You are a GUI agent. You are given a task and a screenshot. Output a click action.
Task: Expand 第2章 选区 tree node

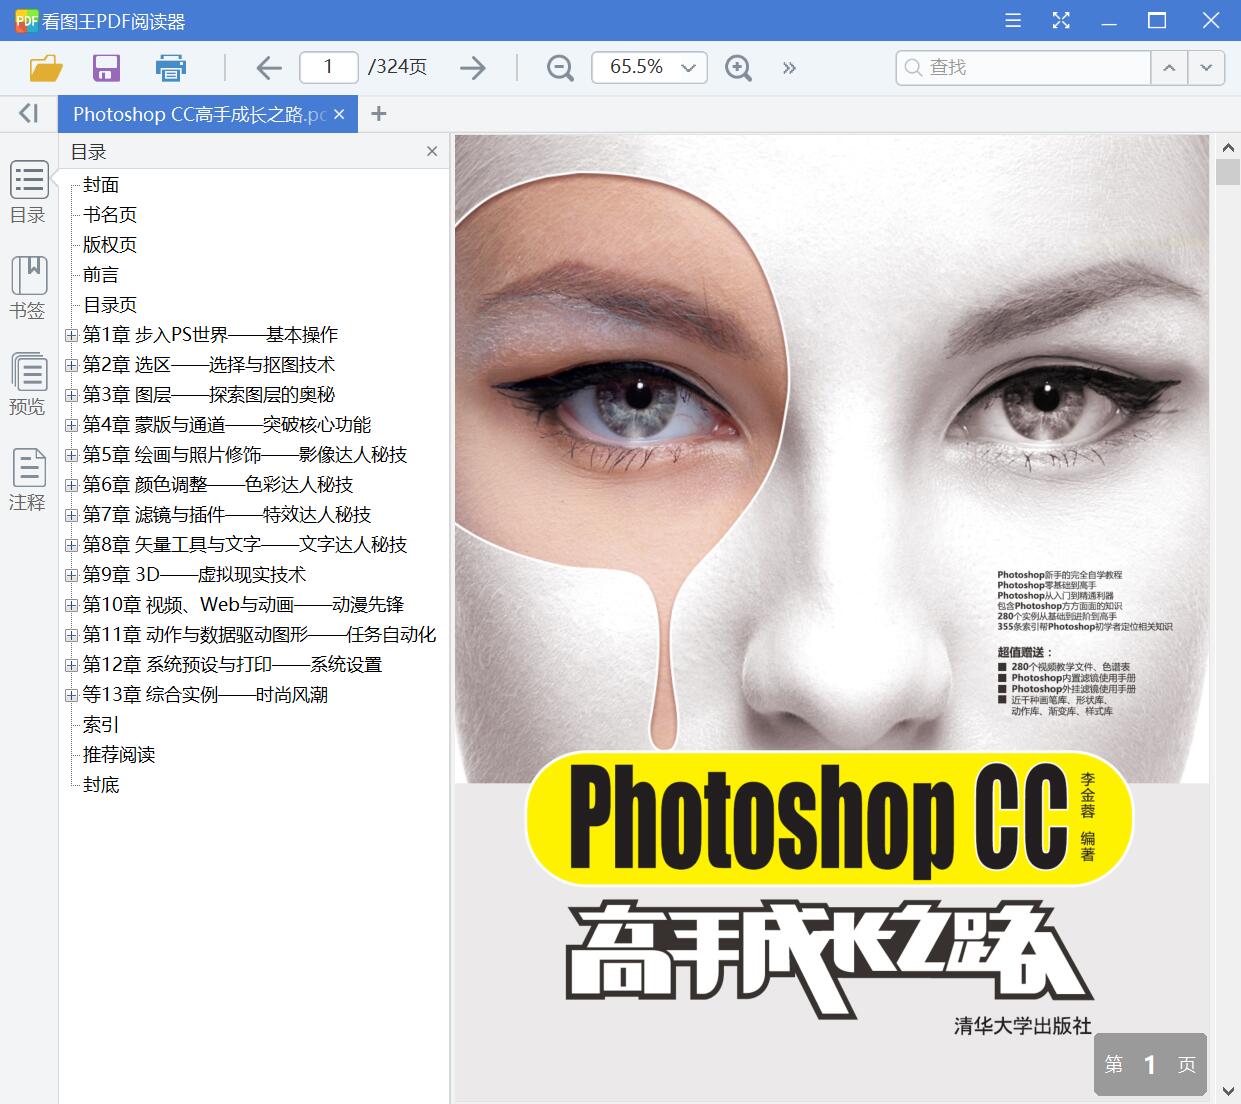click(x=71, y=365)
